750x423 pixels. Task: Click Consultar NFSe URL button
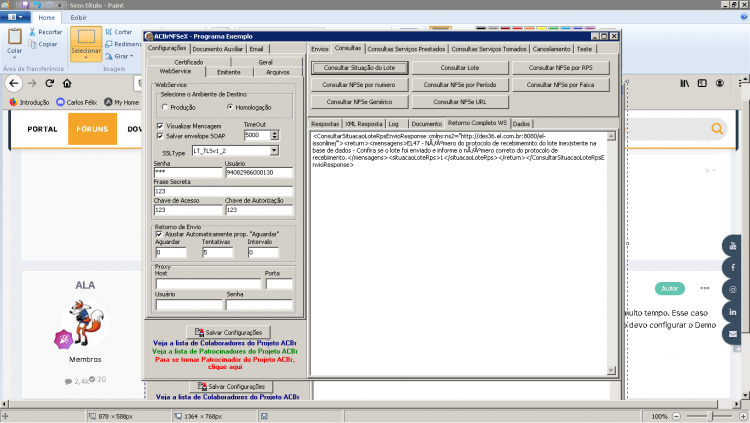pyautogui.click(x=460, y=102)
